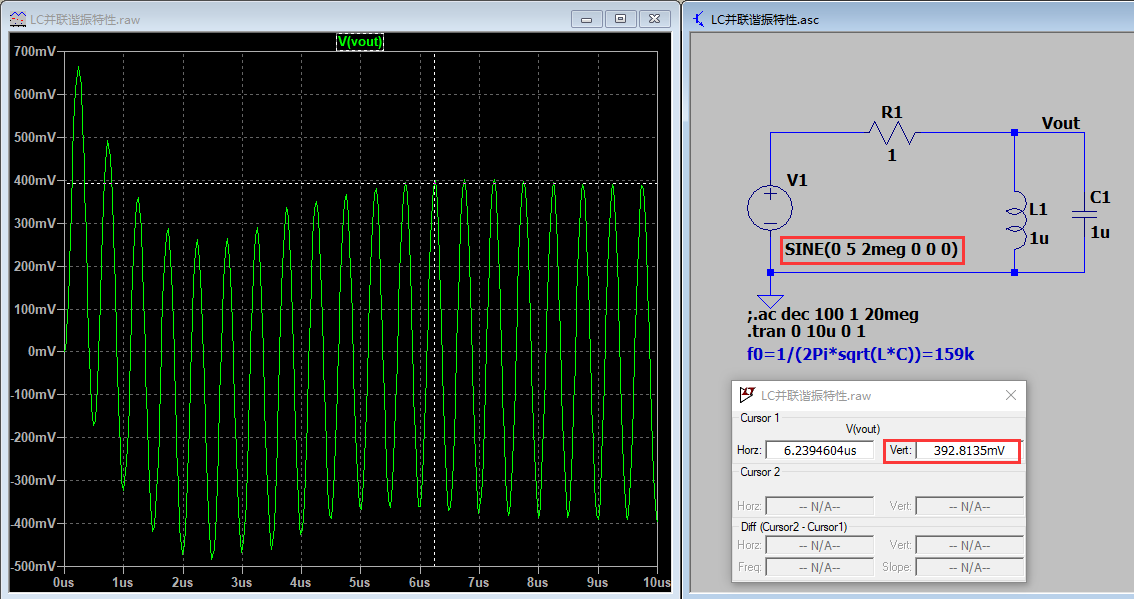Select the V1 voltage source symbol
Image resolution: width=1134 pixels, height=599 pixels.
tap(770, 208)
